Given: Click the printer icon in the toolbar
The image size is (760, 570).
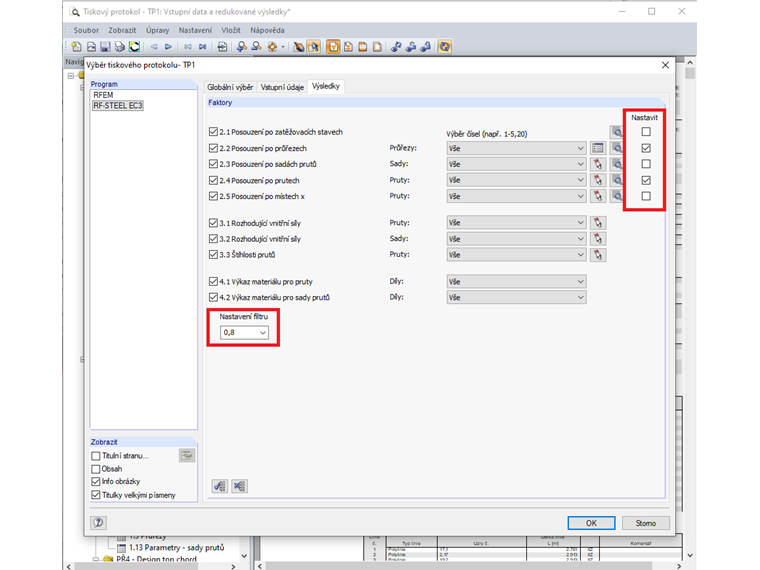Looking at the screenshot, I should tap(120, 47).
